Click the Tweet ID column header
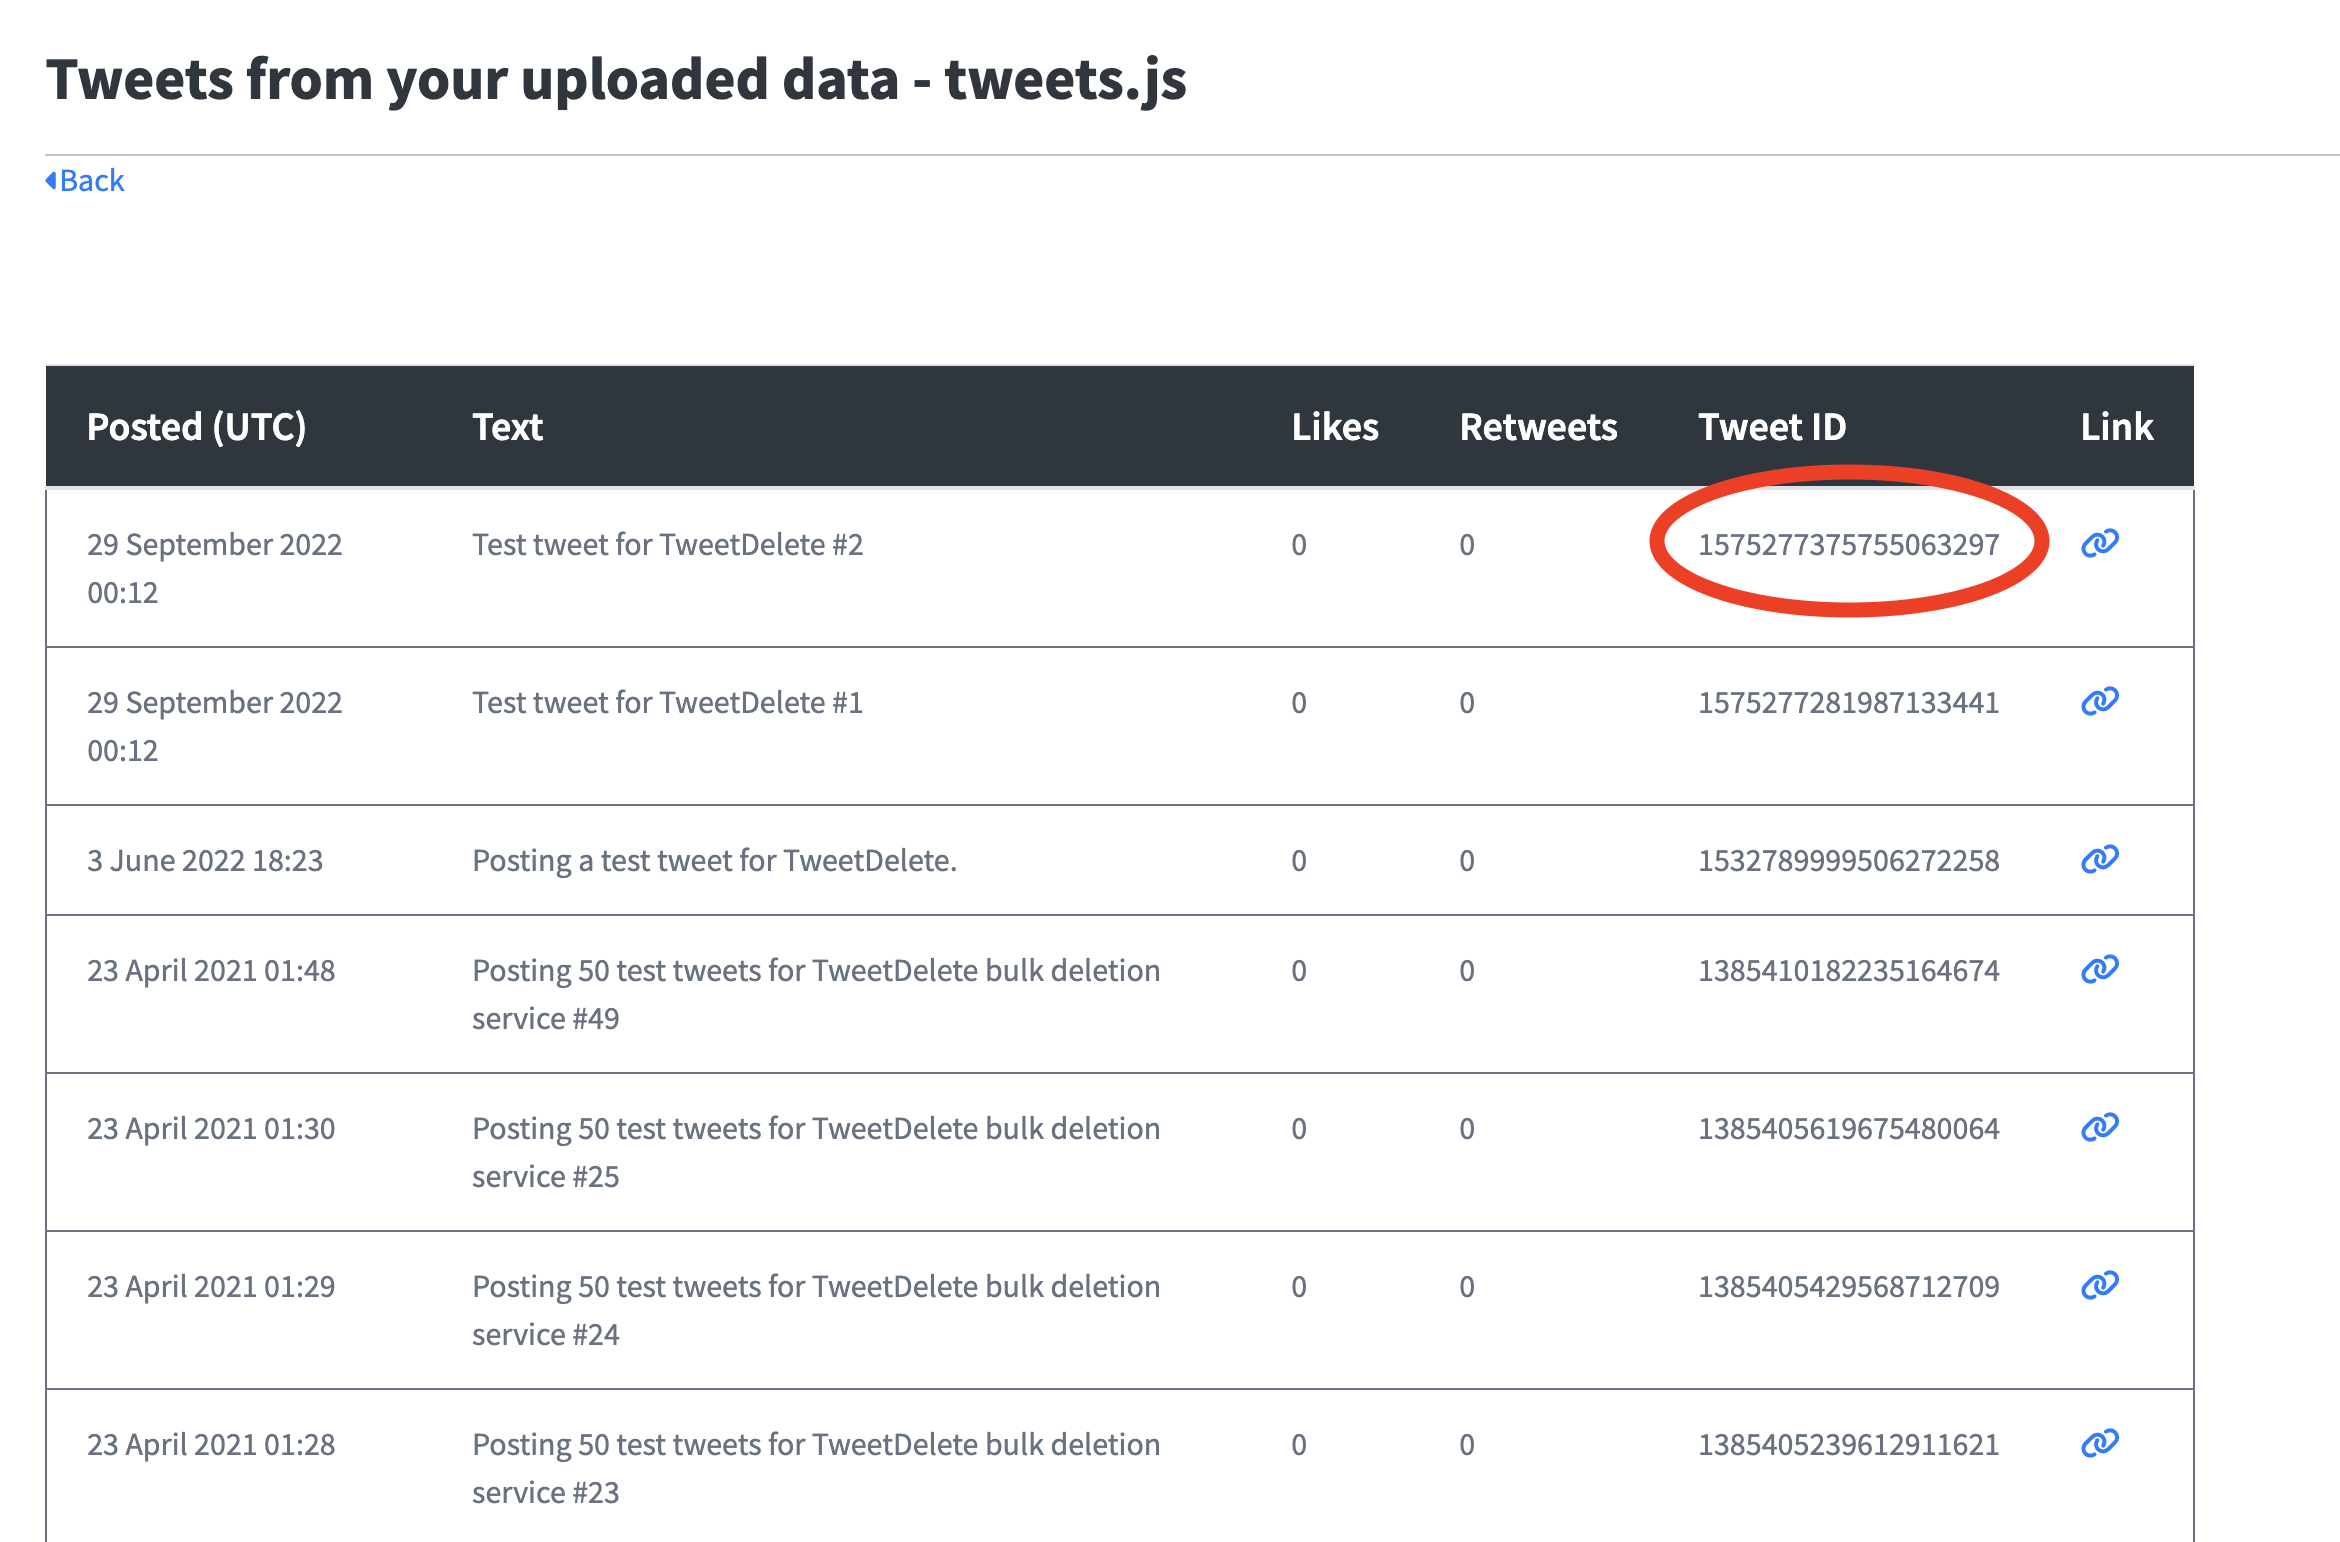Image resolution: width=2340 pixels, height=1542 pixels. [x=1771, y=427]
